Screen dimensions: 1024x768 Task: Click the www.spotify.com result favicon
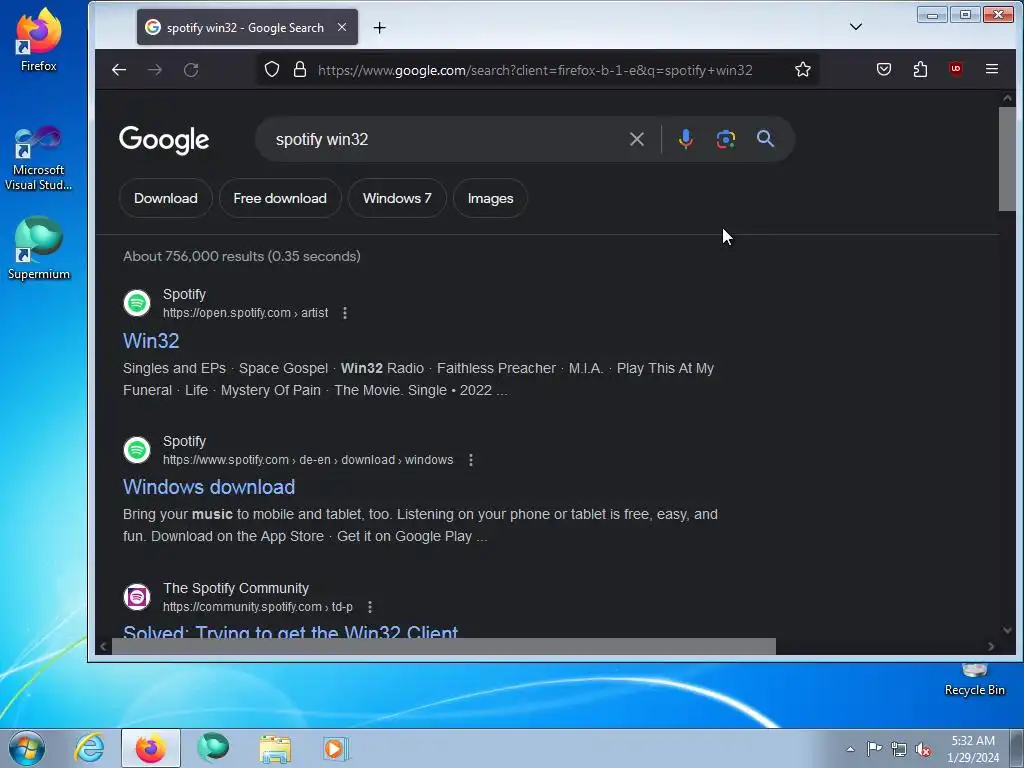click(x=137, y=450)
